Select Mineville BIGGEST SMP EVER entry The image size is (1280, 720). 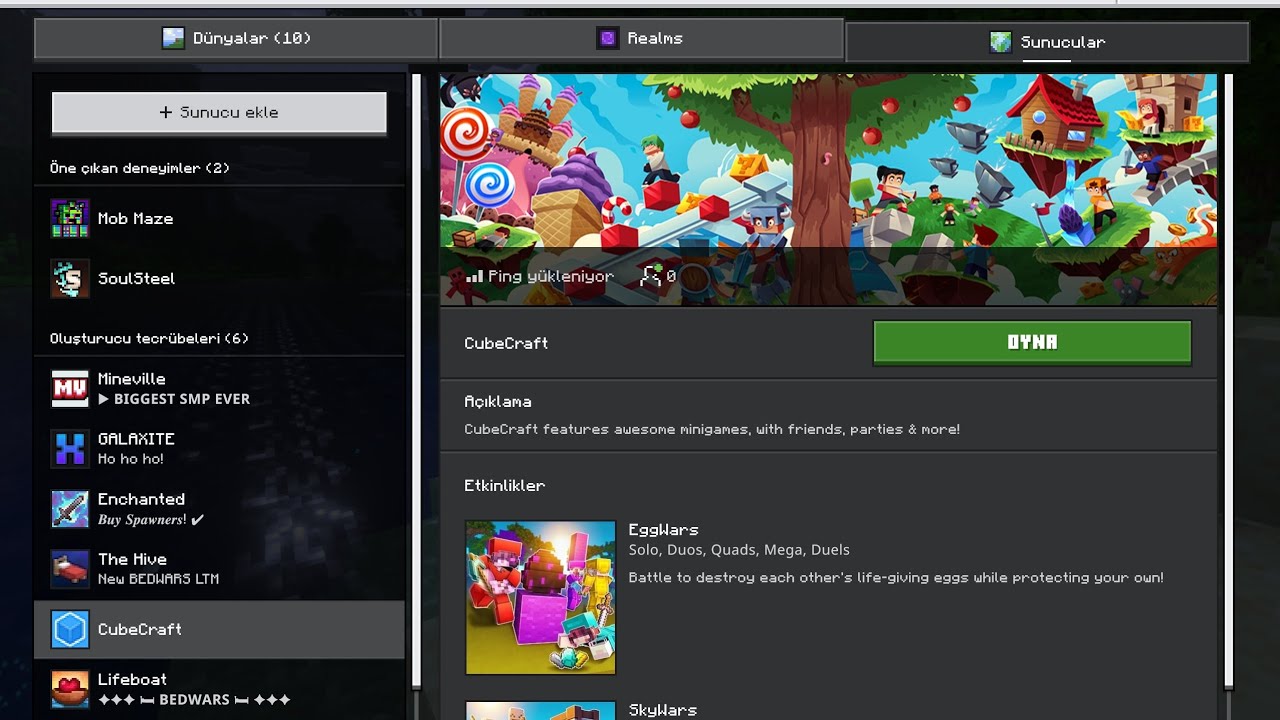tap(219, 389)
